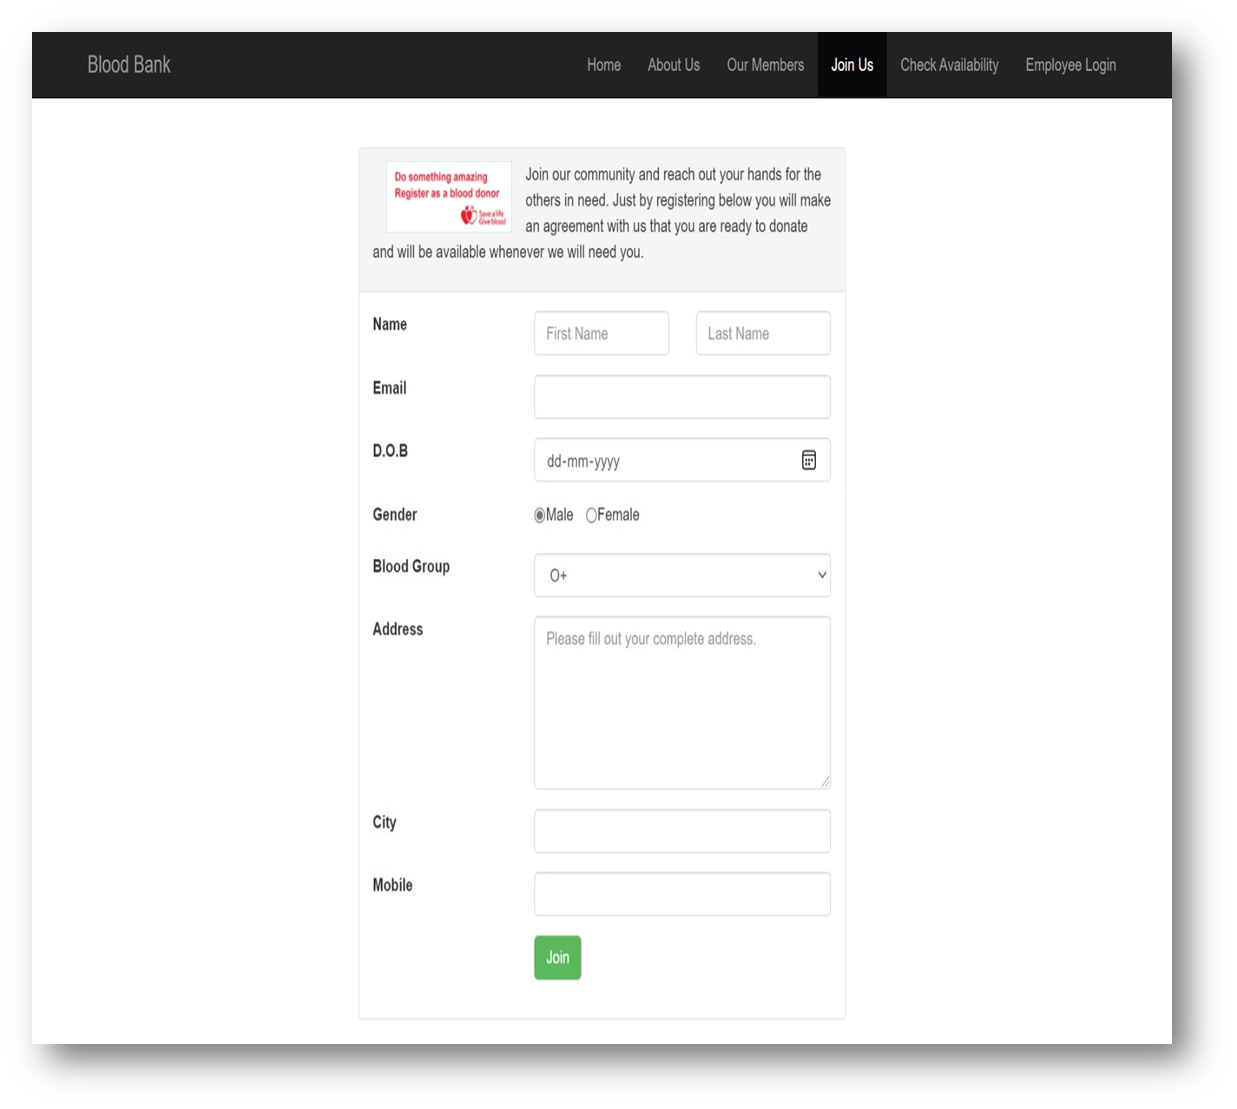1237x1109 pixels.
Task: Select the Male gender radio button
Action: (x=539, y=515)
